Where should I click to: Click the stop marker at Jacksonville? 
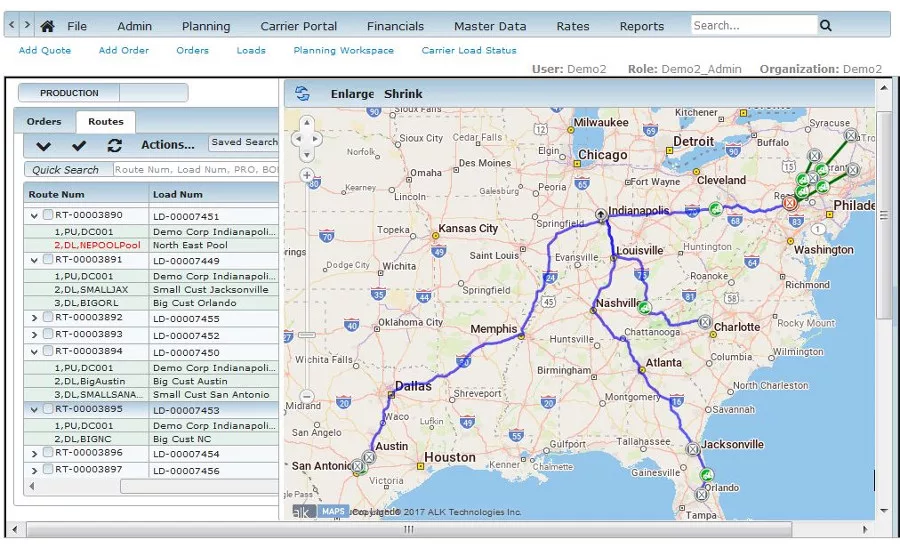pos(693,449)
